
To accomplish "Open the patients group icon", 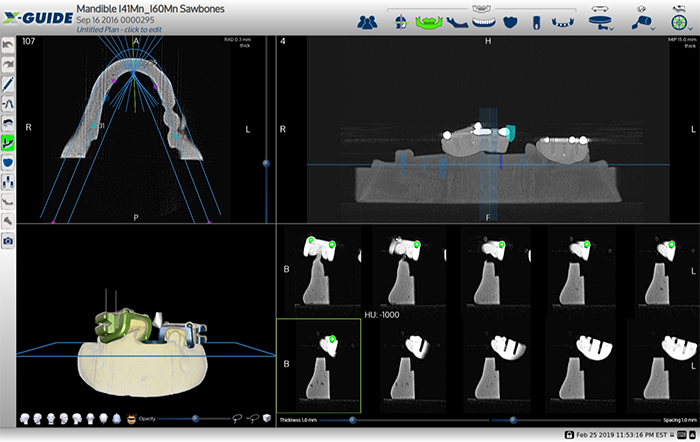I will 367,20.
